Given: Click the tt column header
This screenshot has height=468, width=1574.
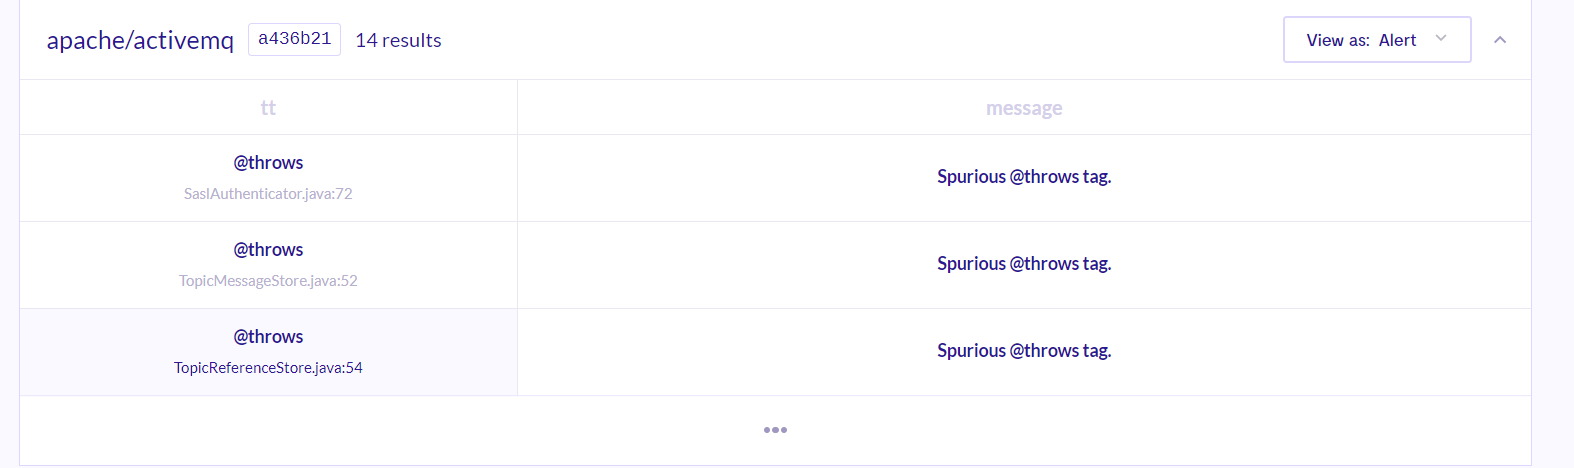Looking at the screenshot, I should click(x=268, y=107).
